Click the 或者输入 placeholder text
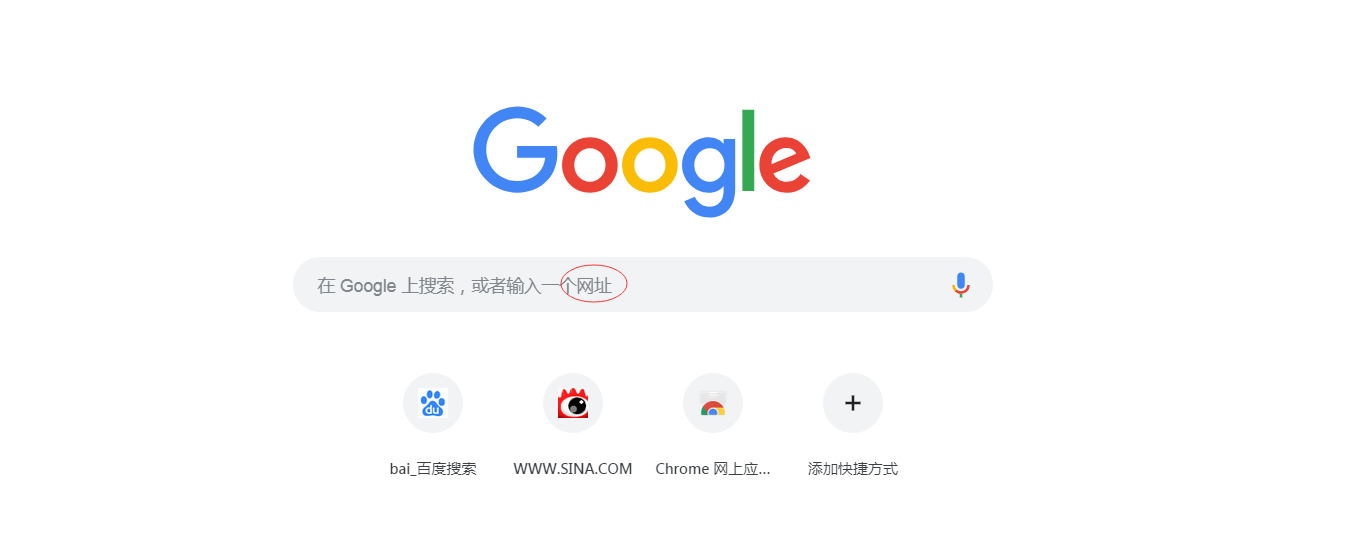The image size is (1370, 540). click(506, 286)
